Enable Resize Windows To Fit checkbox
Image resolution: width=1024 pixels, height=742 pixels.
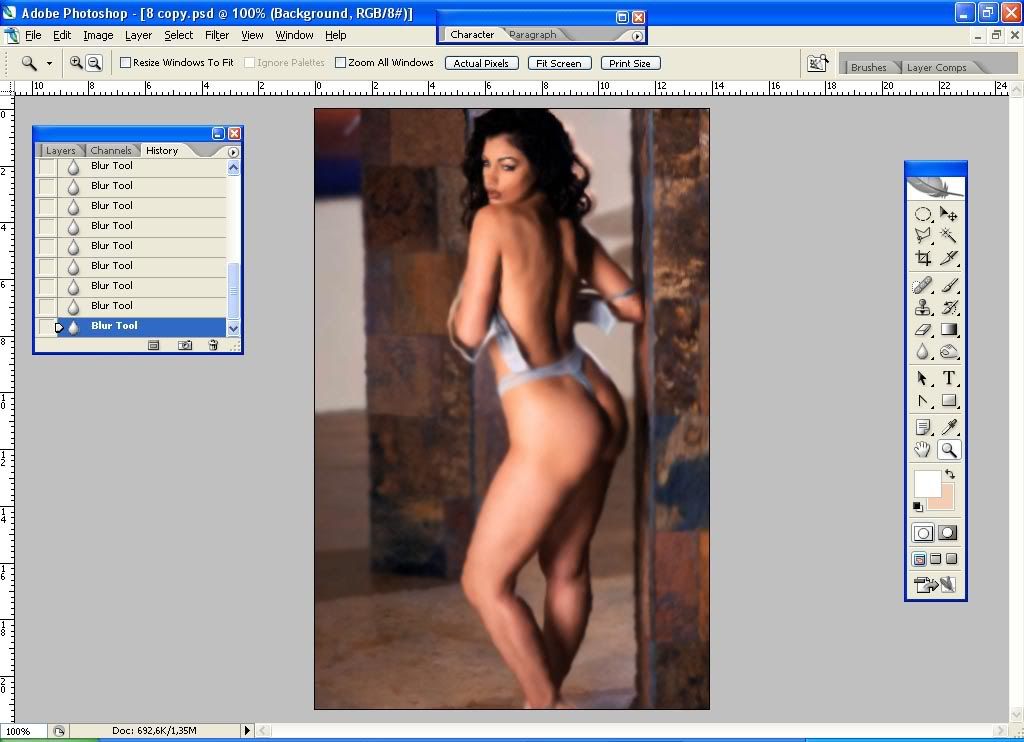(125, 63)
